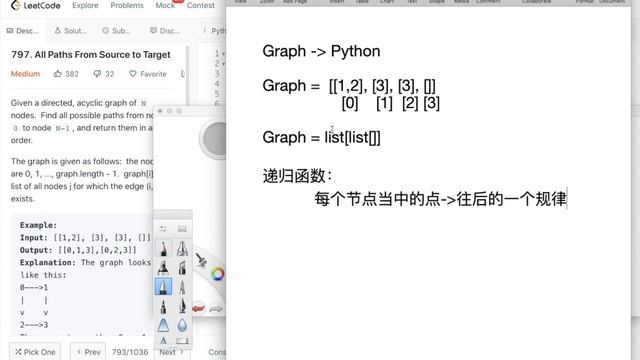The width and height of the screenshot is (640, 360).
Task: Click the LeetCode logo
Action: point(36,5)
